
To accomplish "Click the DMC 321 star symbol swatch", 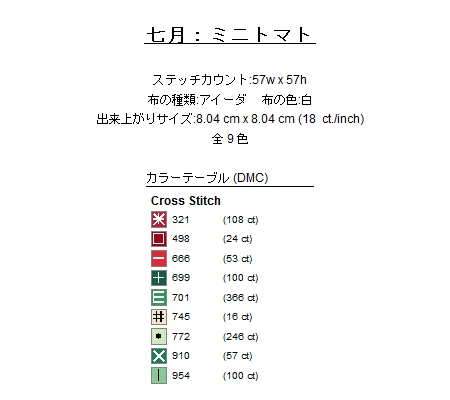I will [159, 220].
